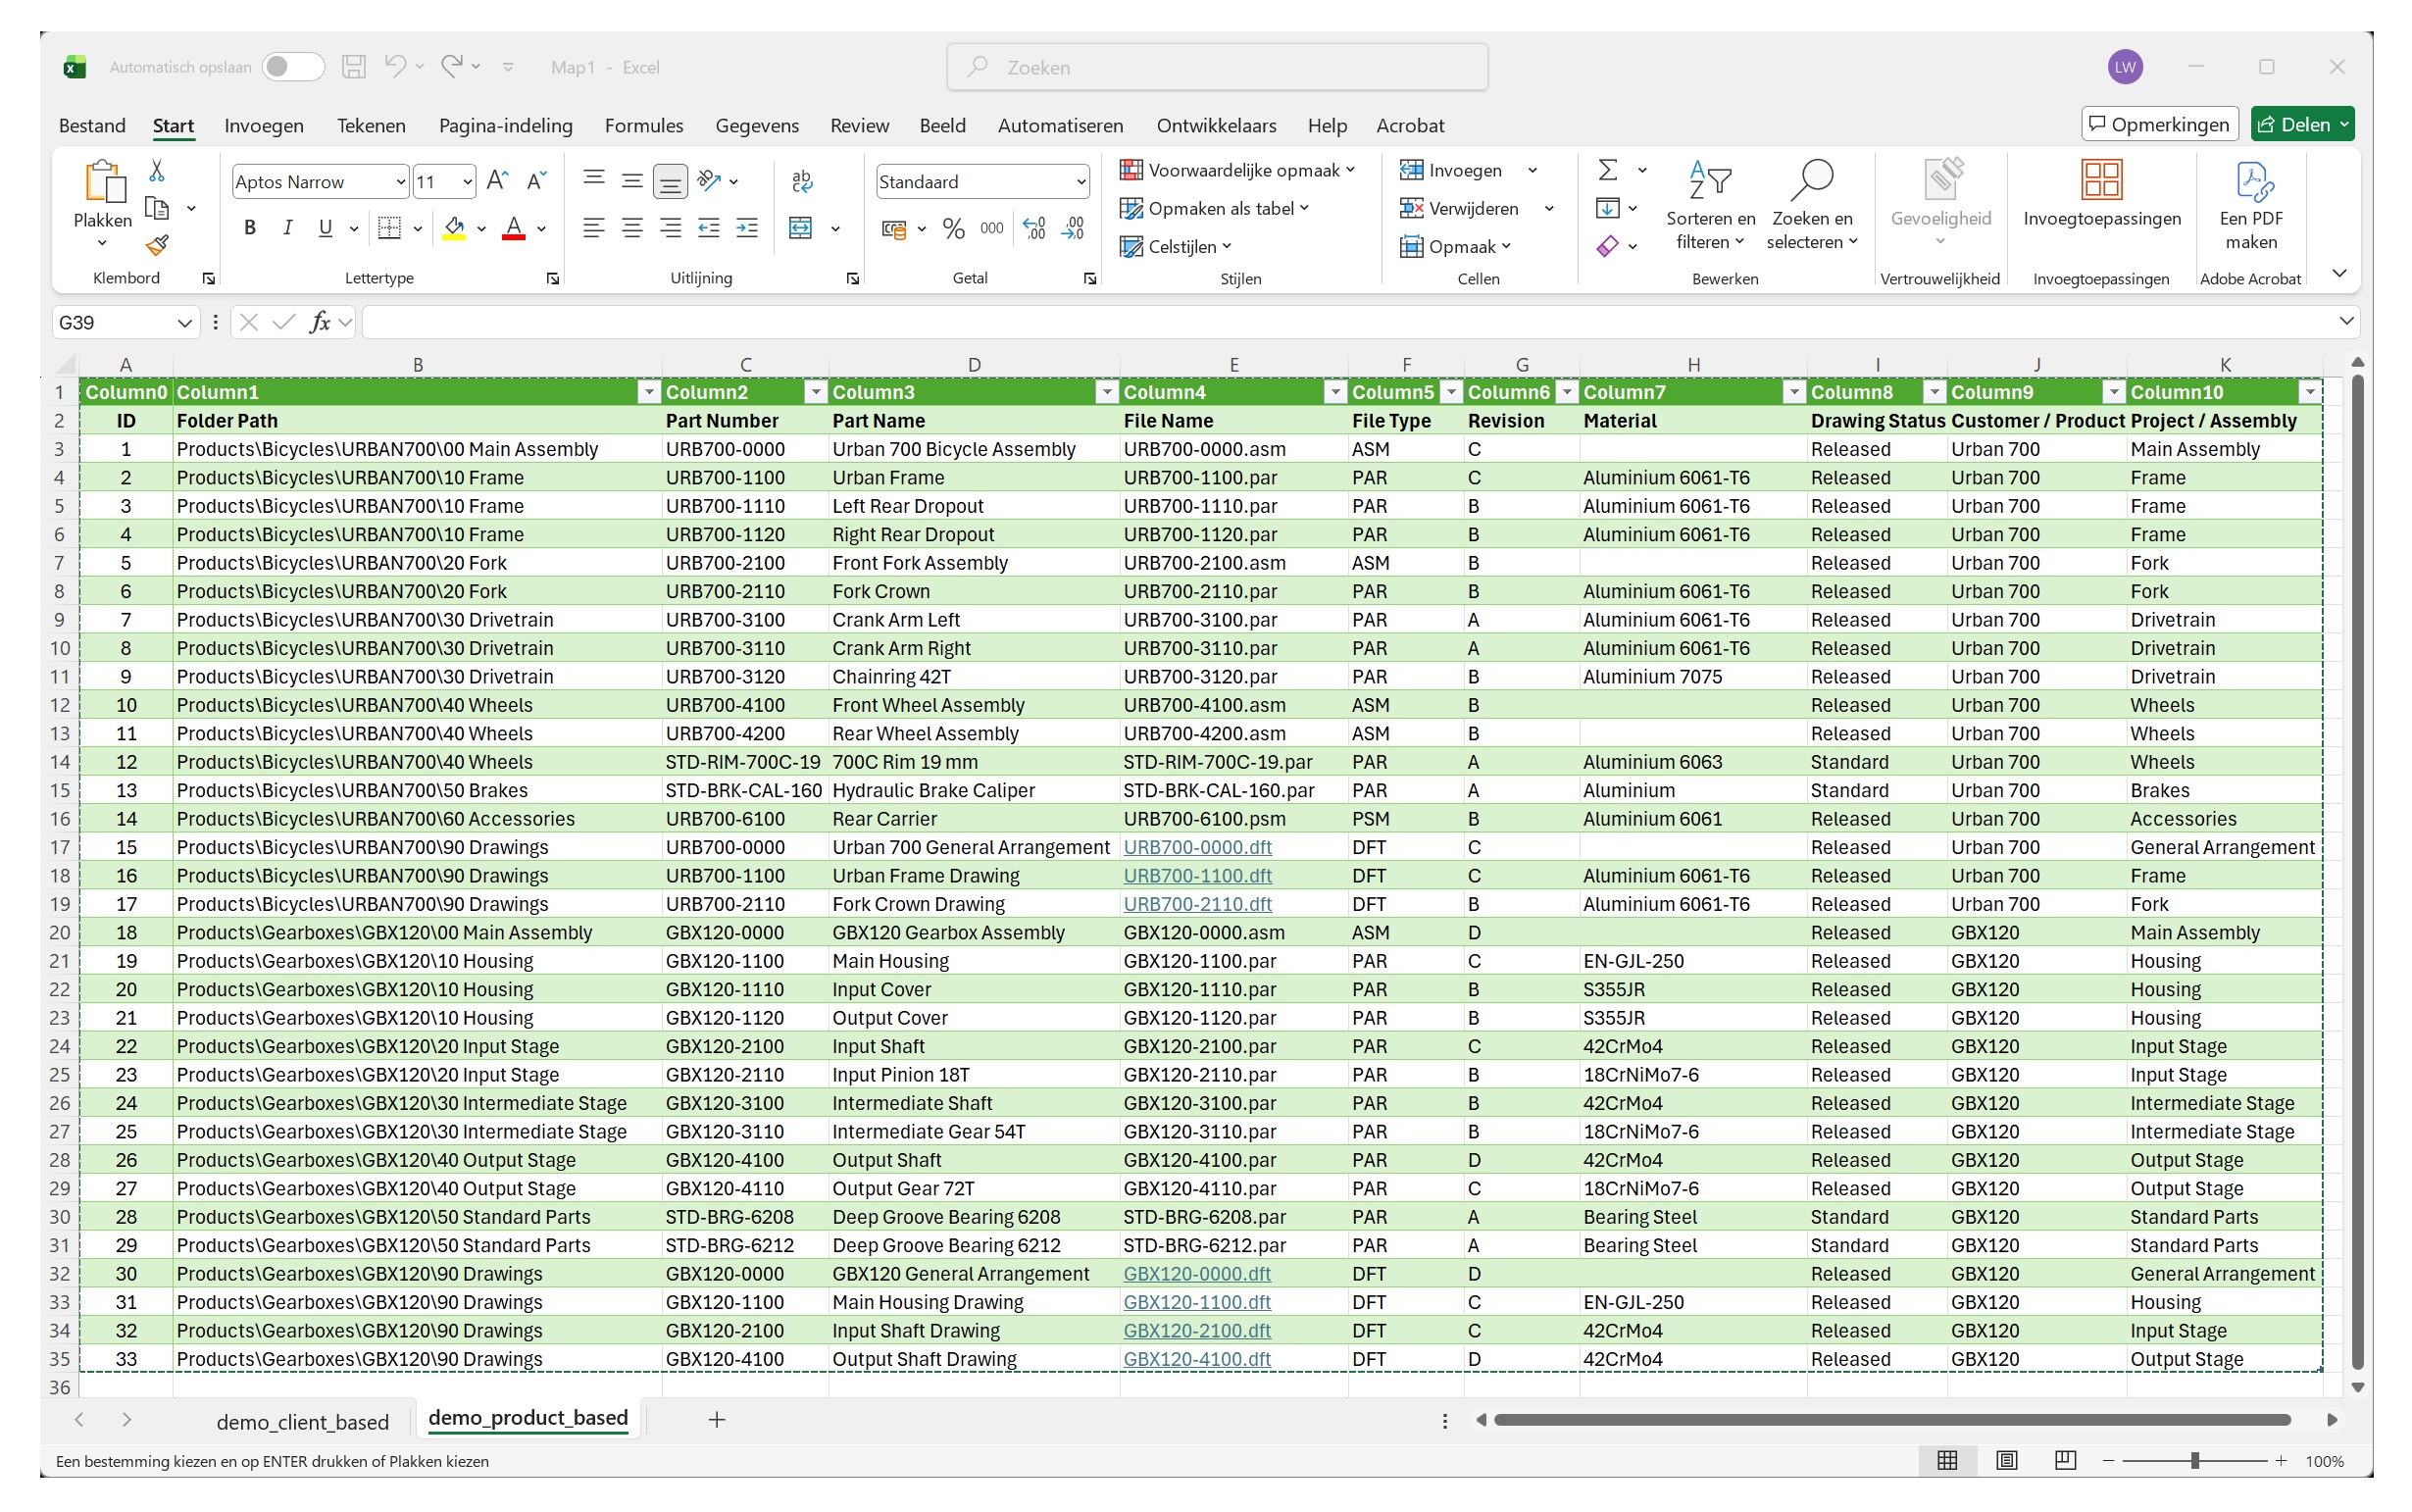Click Sorteren en filteren button
This screenshot has width=2412, height=1512.
[x=1710, y=205]
